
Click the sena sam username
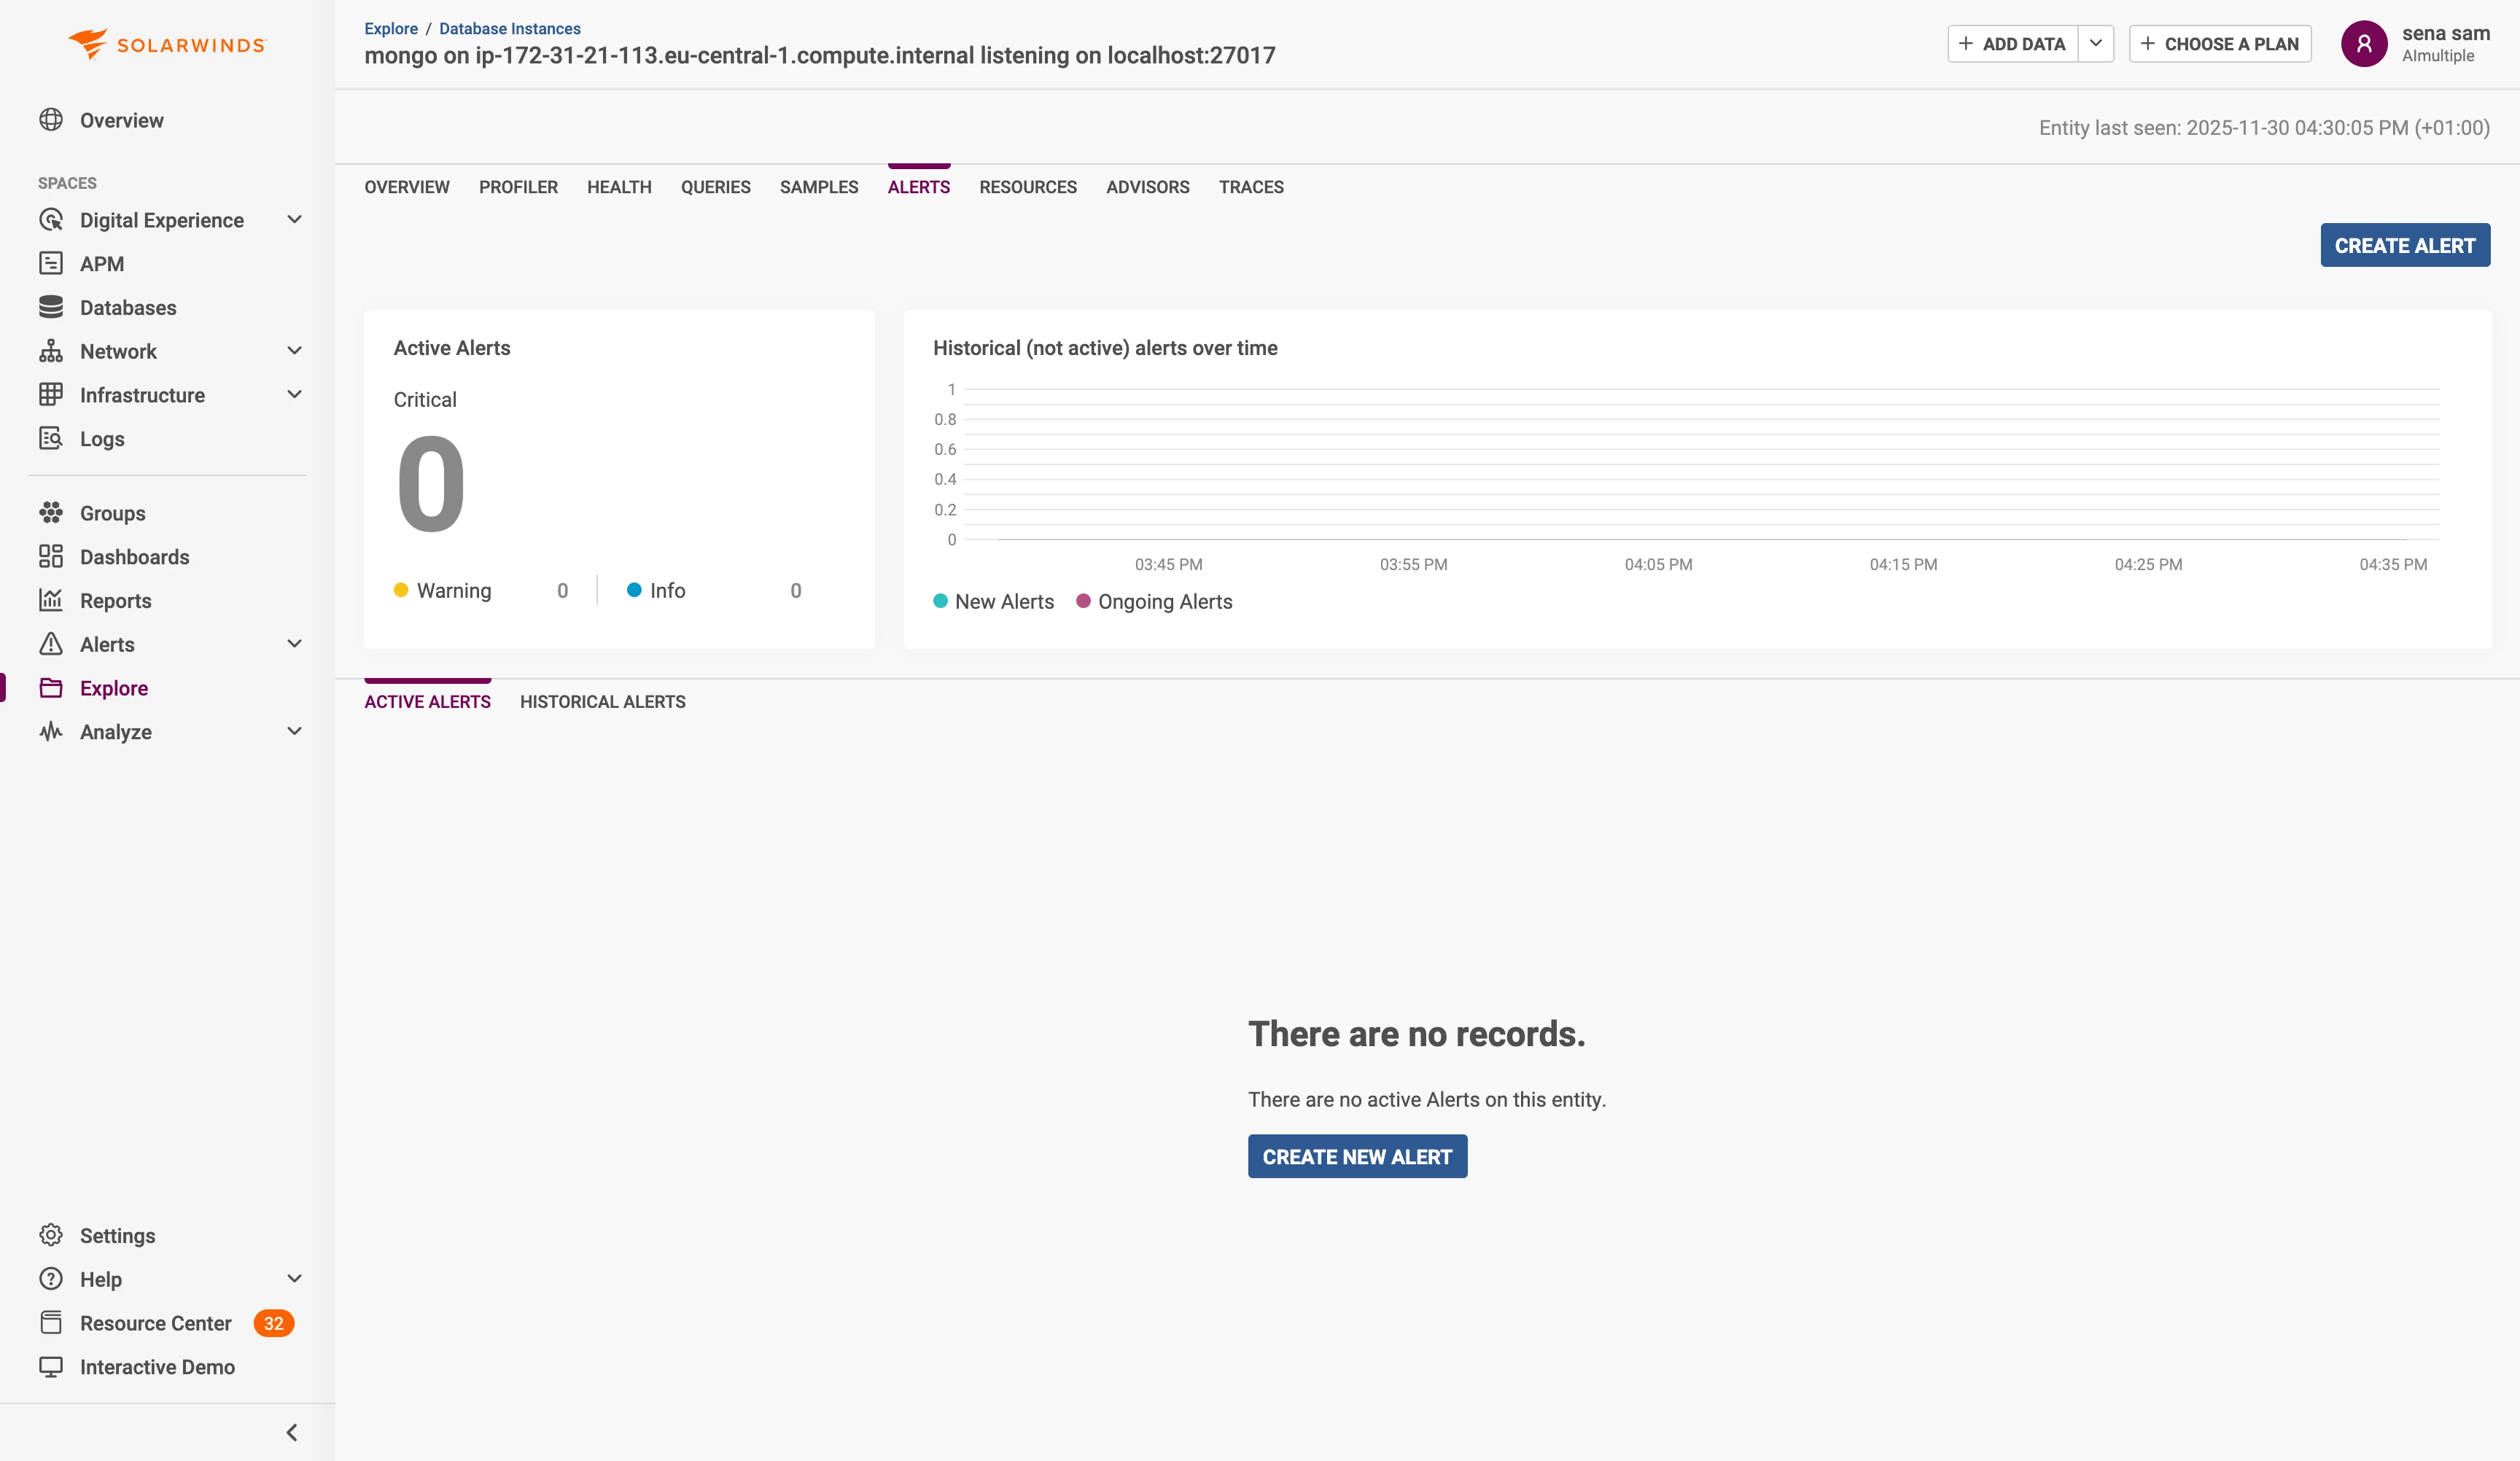click(x=2446, y=33)
